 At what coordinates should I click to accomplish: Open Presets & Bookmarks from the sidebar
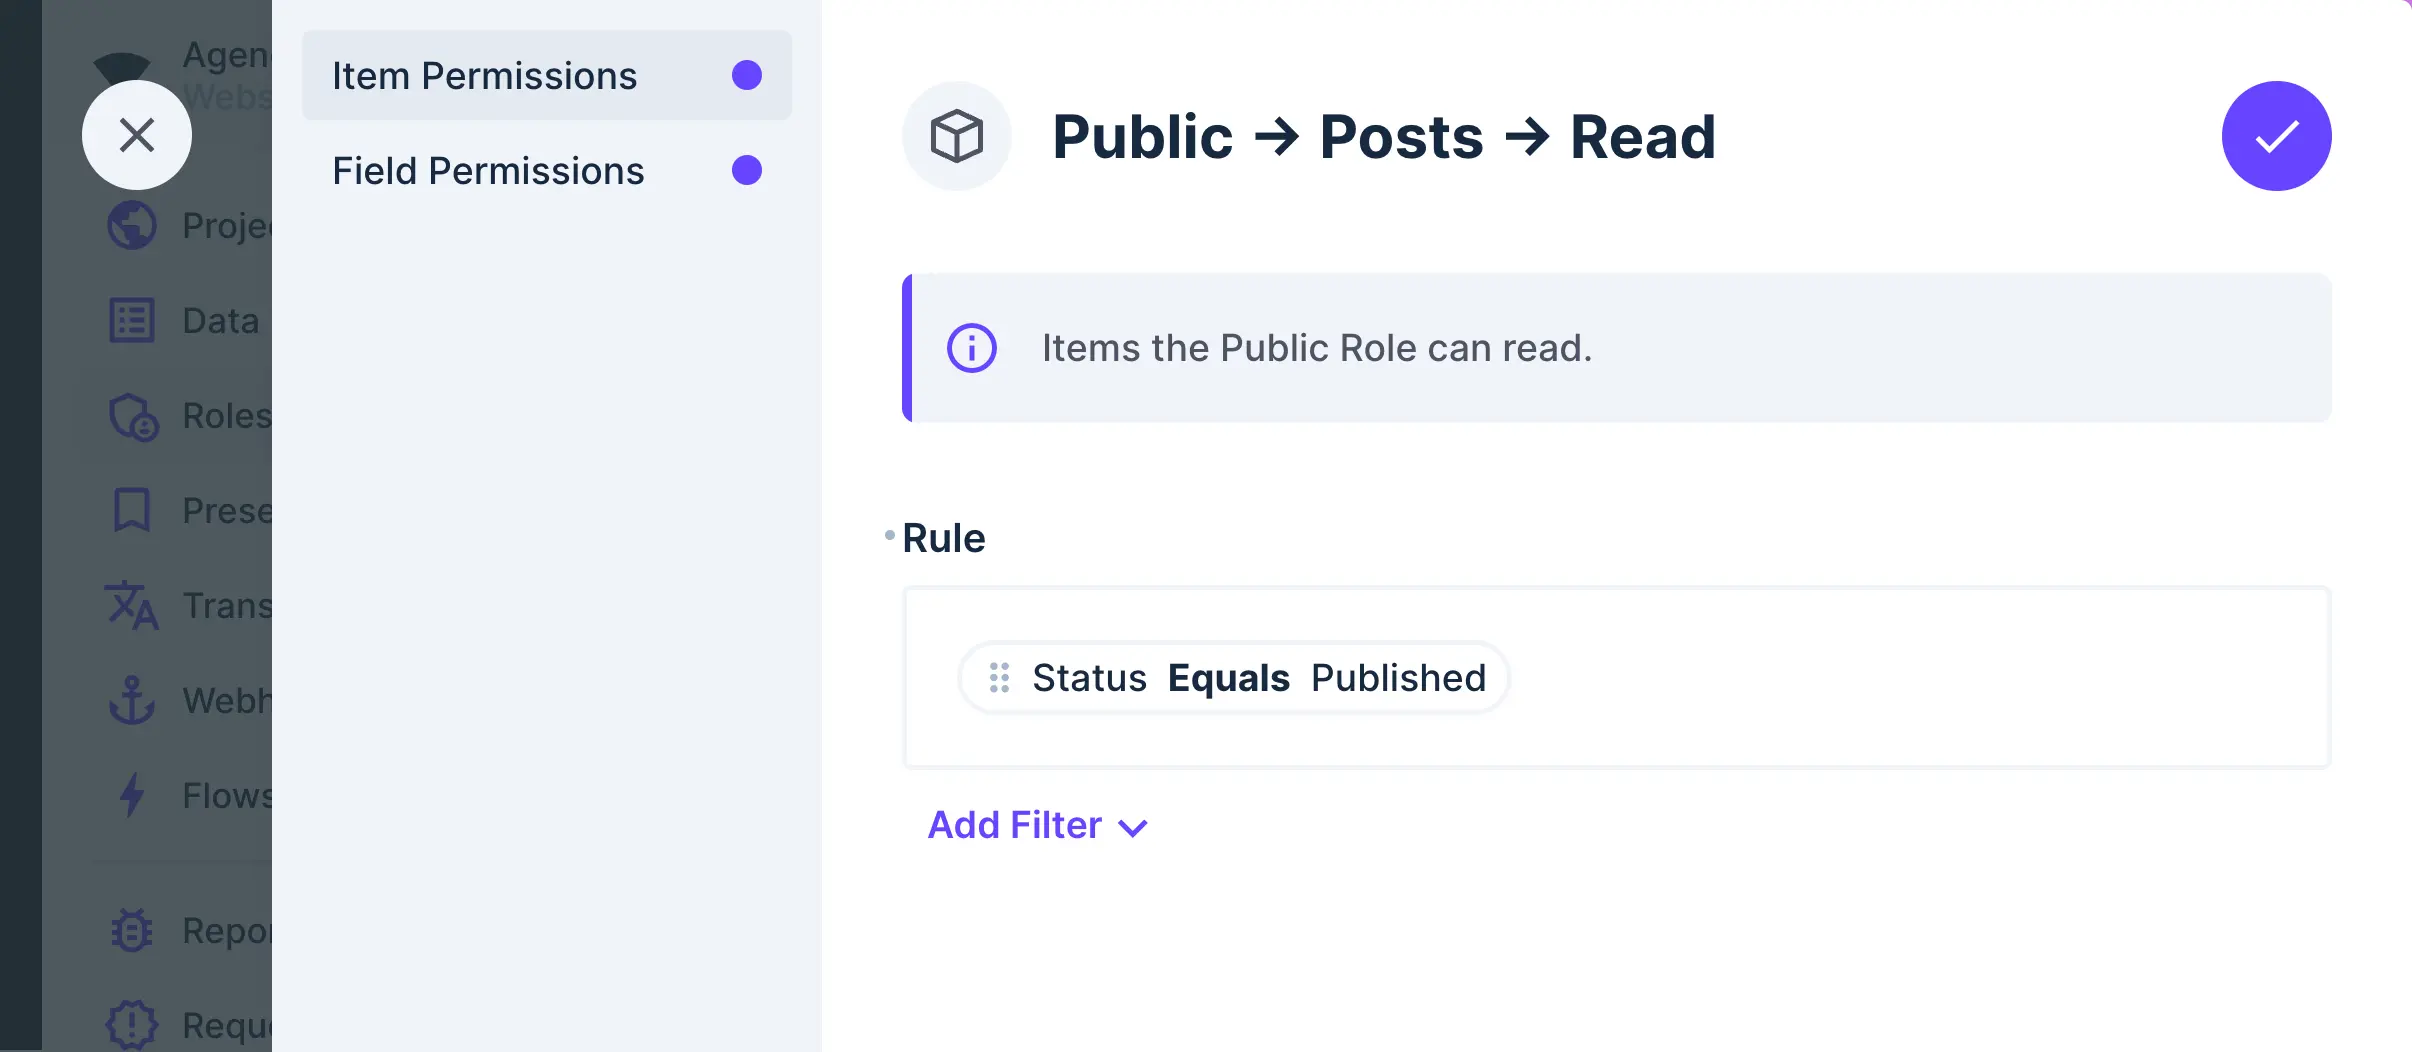point(131,510)
